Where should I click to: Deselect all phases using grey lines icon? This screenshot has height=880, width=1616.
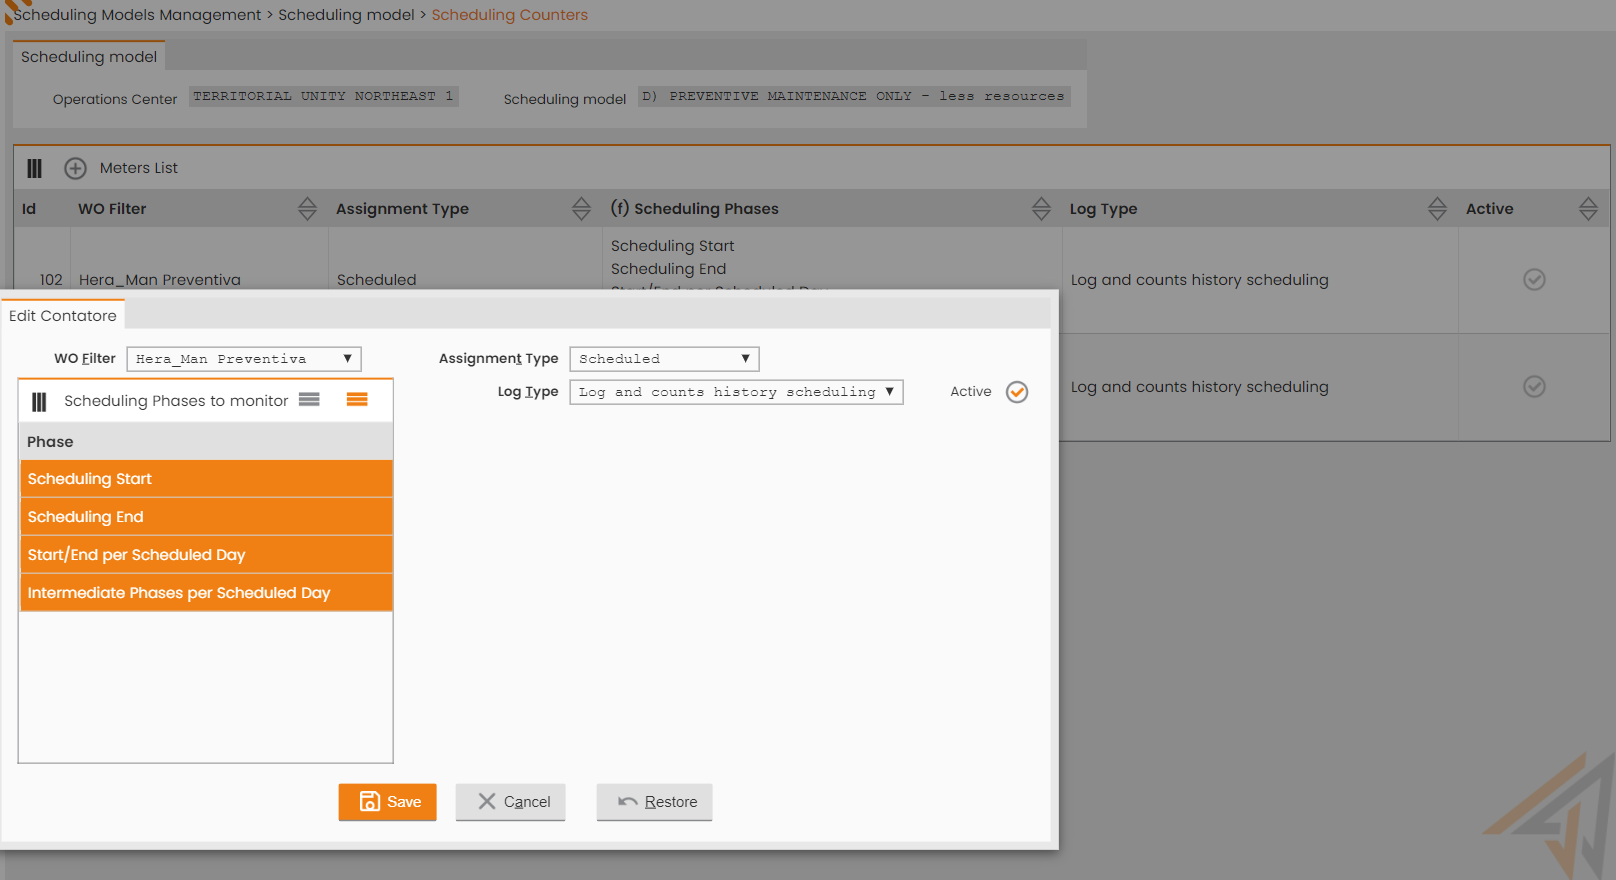coord(309,400)
